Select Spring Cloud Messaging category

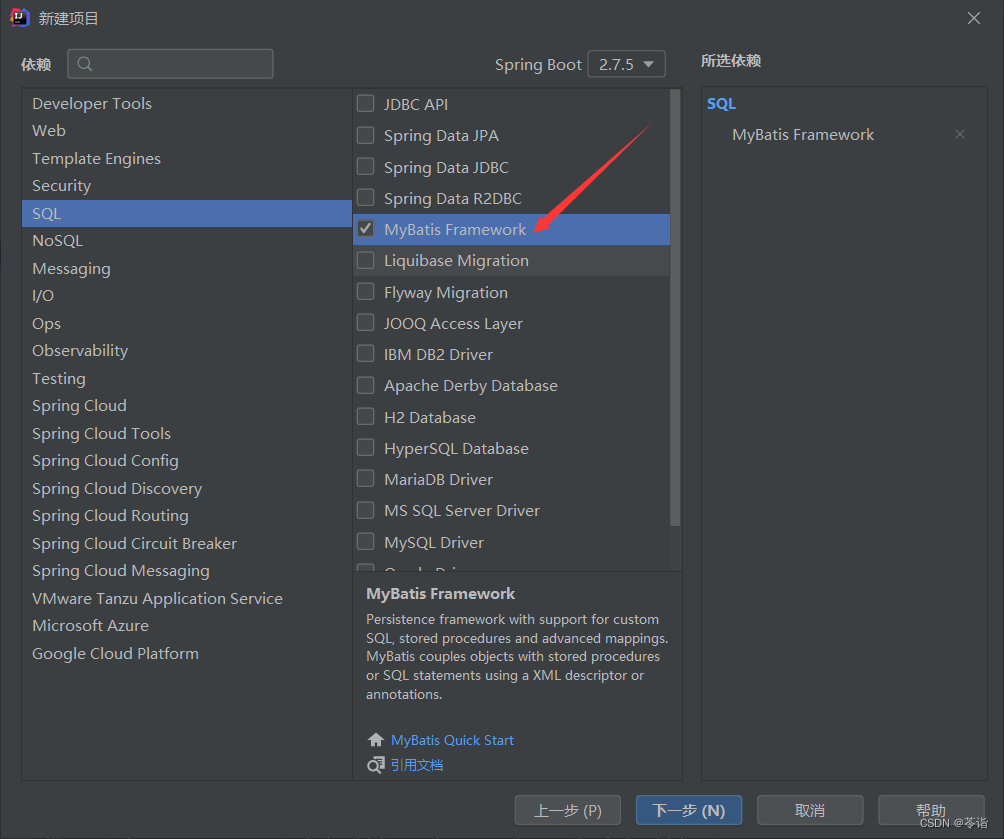186,571
